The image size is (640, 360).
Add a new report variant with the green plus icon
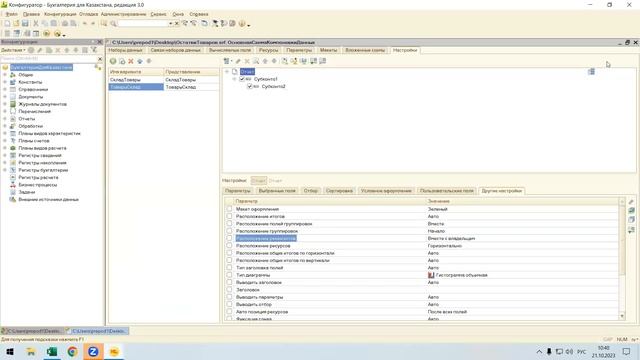point(113,61)
